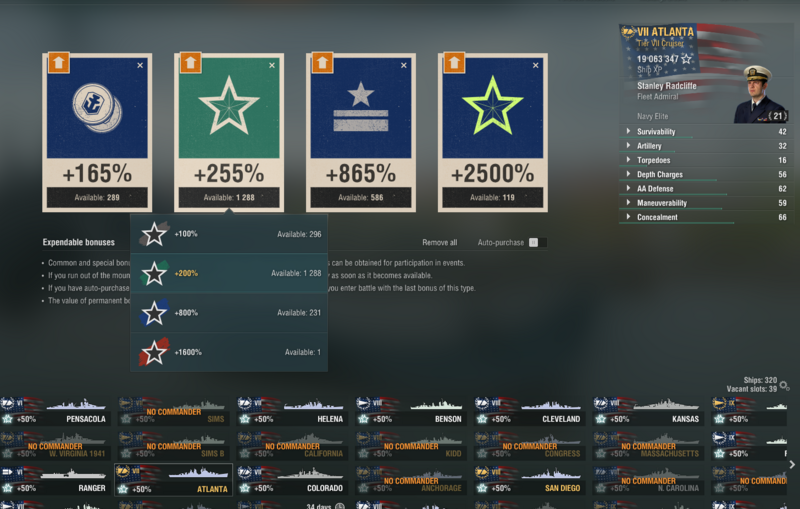
Task: Toggle the Auto-purchase switch
Action: click(x=537, y=242)
